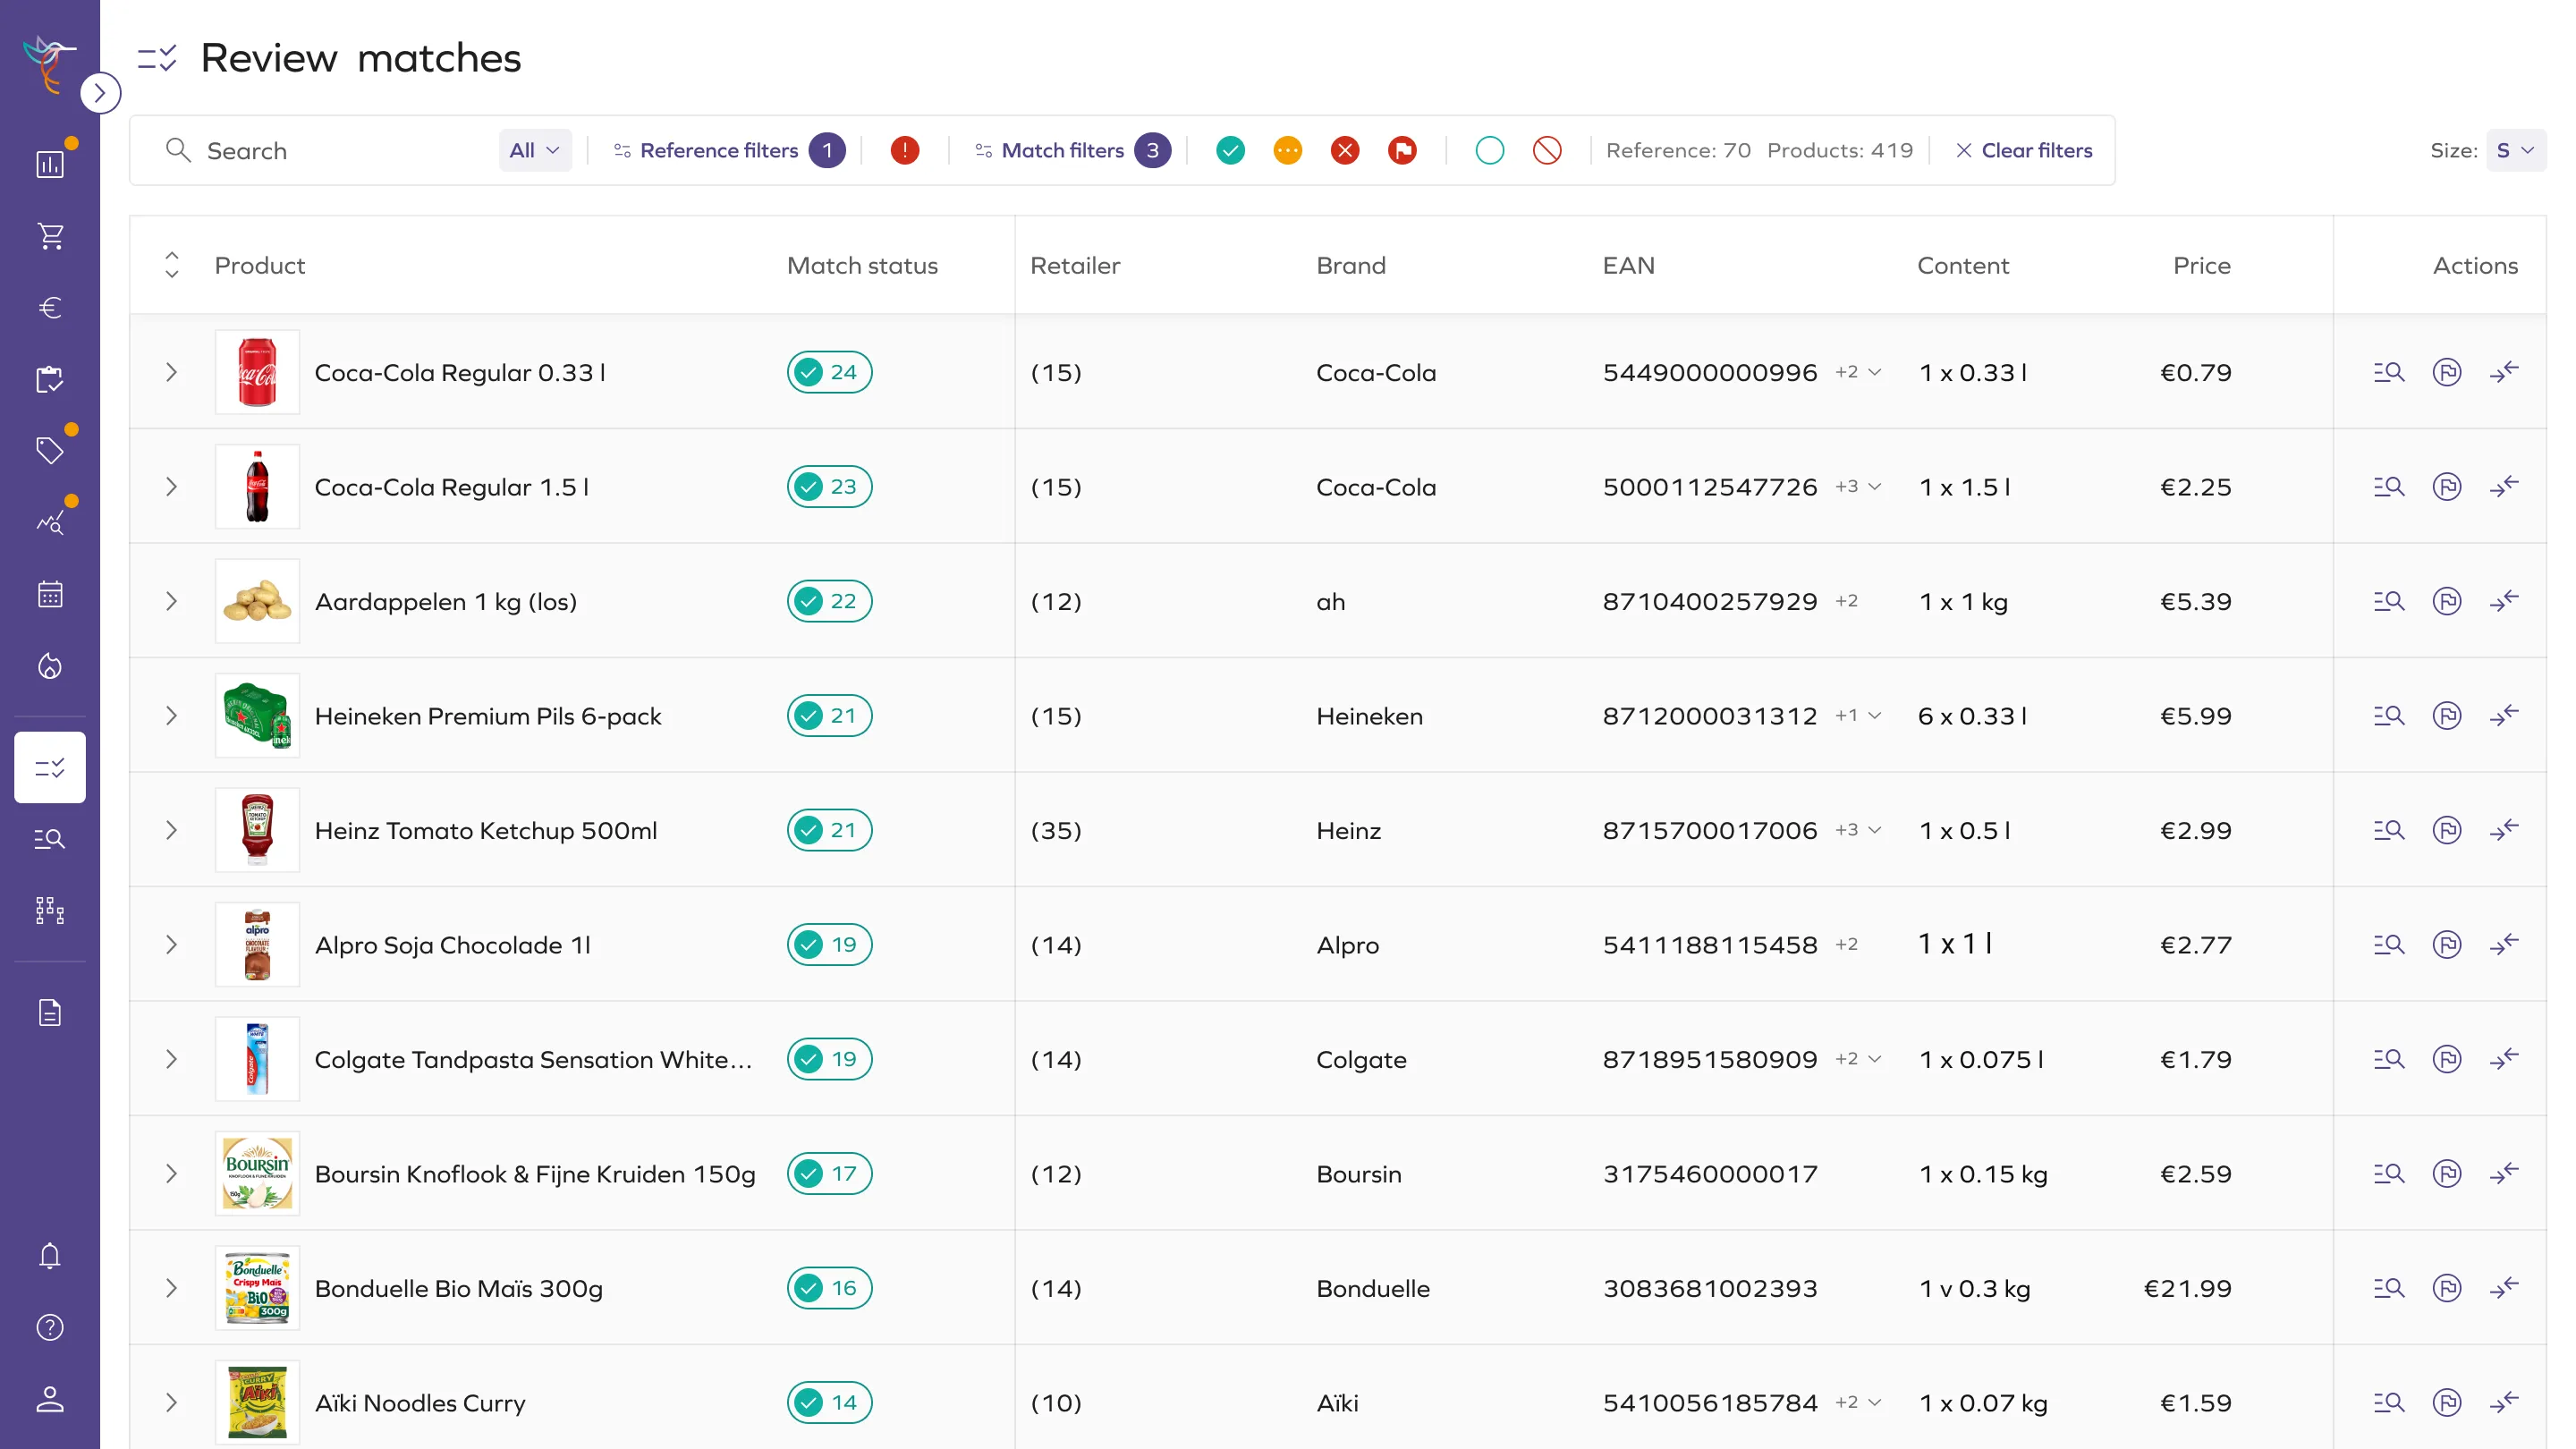This screenshot has width=2576, height=1449.
Task: Open the Aïki Noodles Curry thumbnail
Action: [257, 1403]
